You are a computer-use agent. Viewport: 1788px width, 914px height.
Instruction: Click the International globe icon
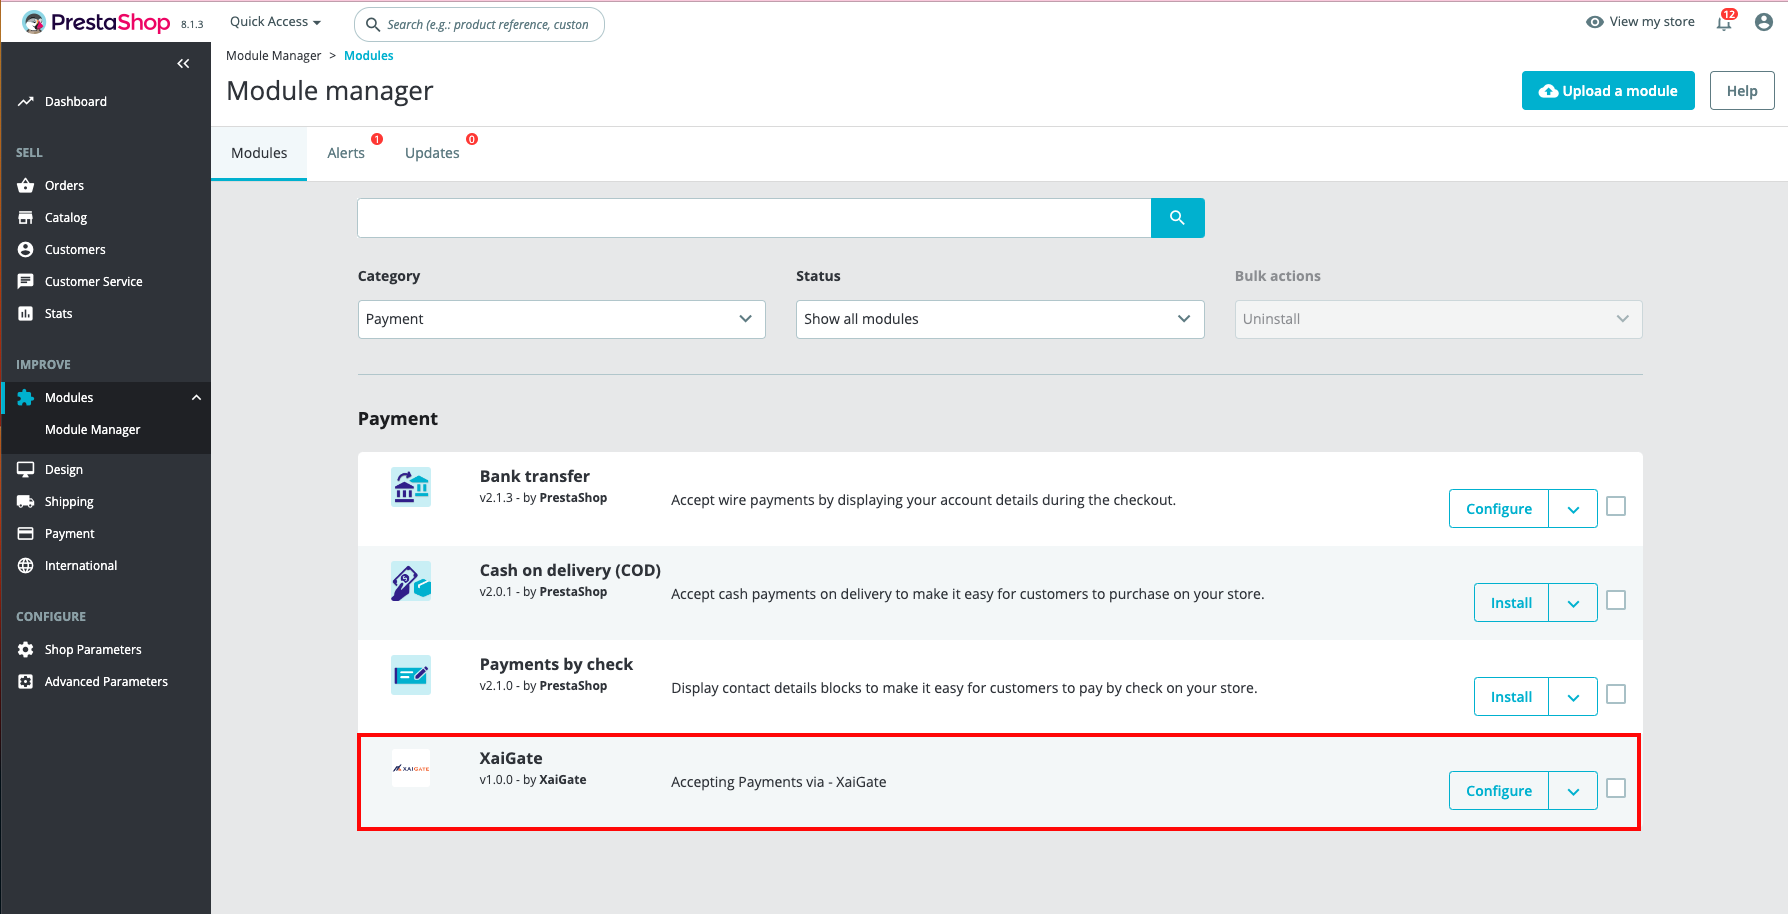(26, 565)
